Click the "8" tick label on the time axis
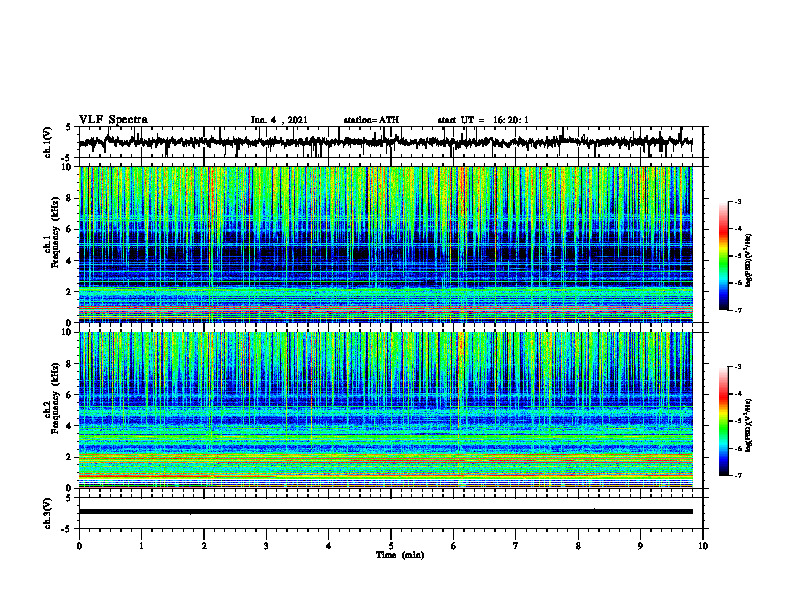 [578, 546]
